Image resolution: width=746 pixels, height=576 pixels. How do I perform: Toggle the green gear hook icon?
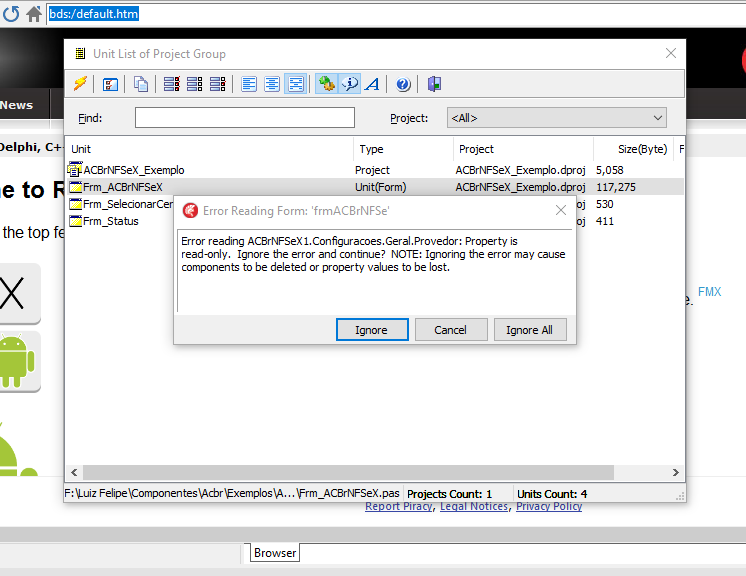[x=326, y=84]
